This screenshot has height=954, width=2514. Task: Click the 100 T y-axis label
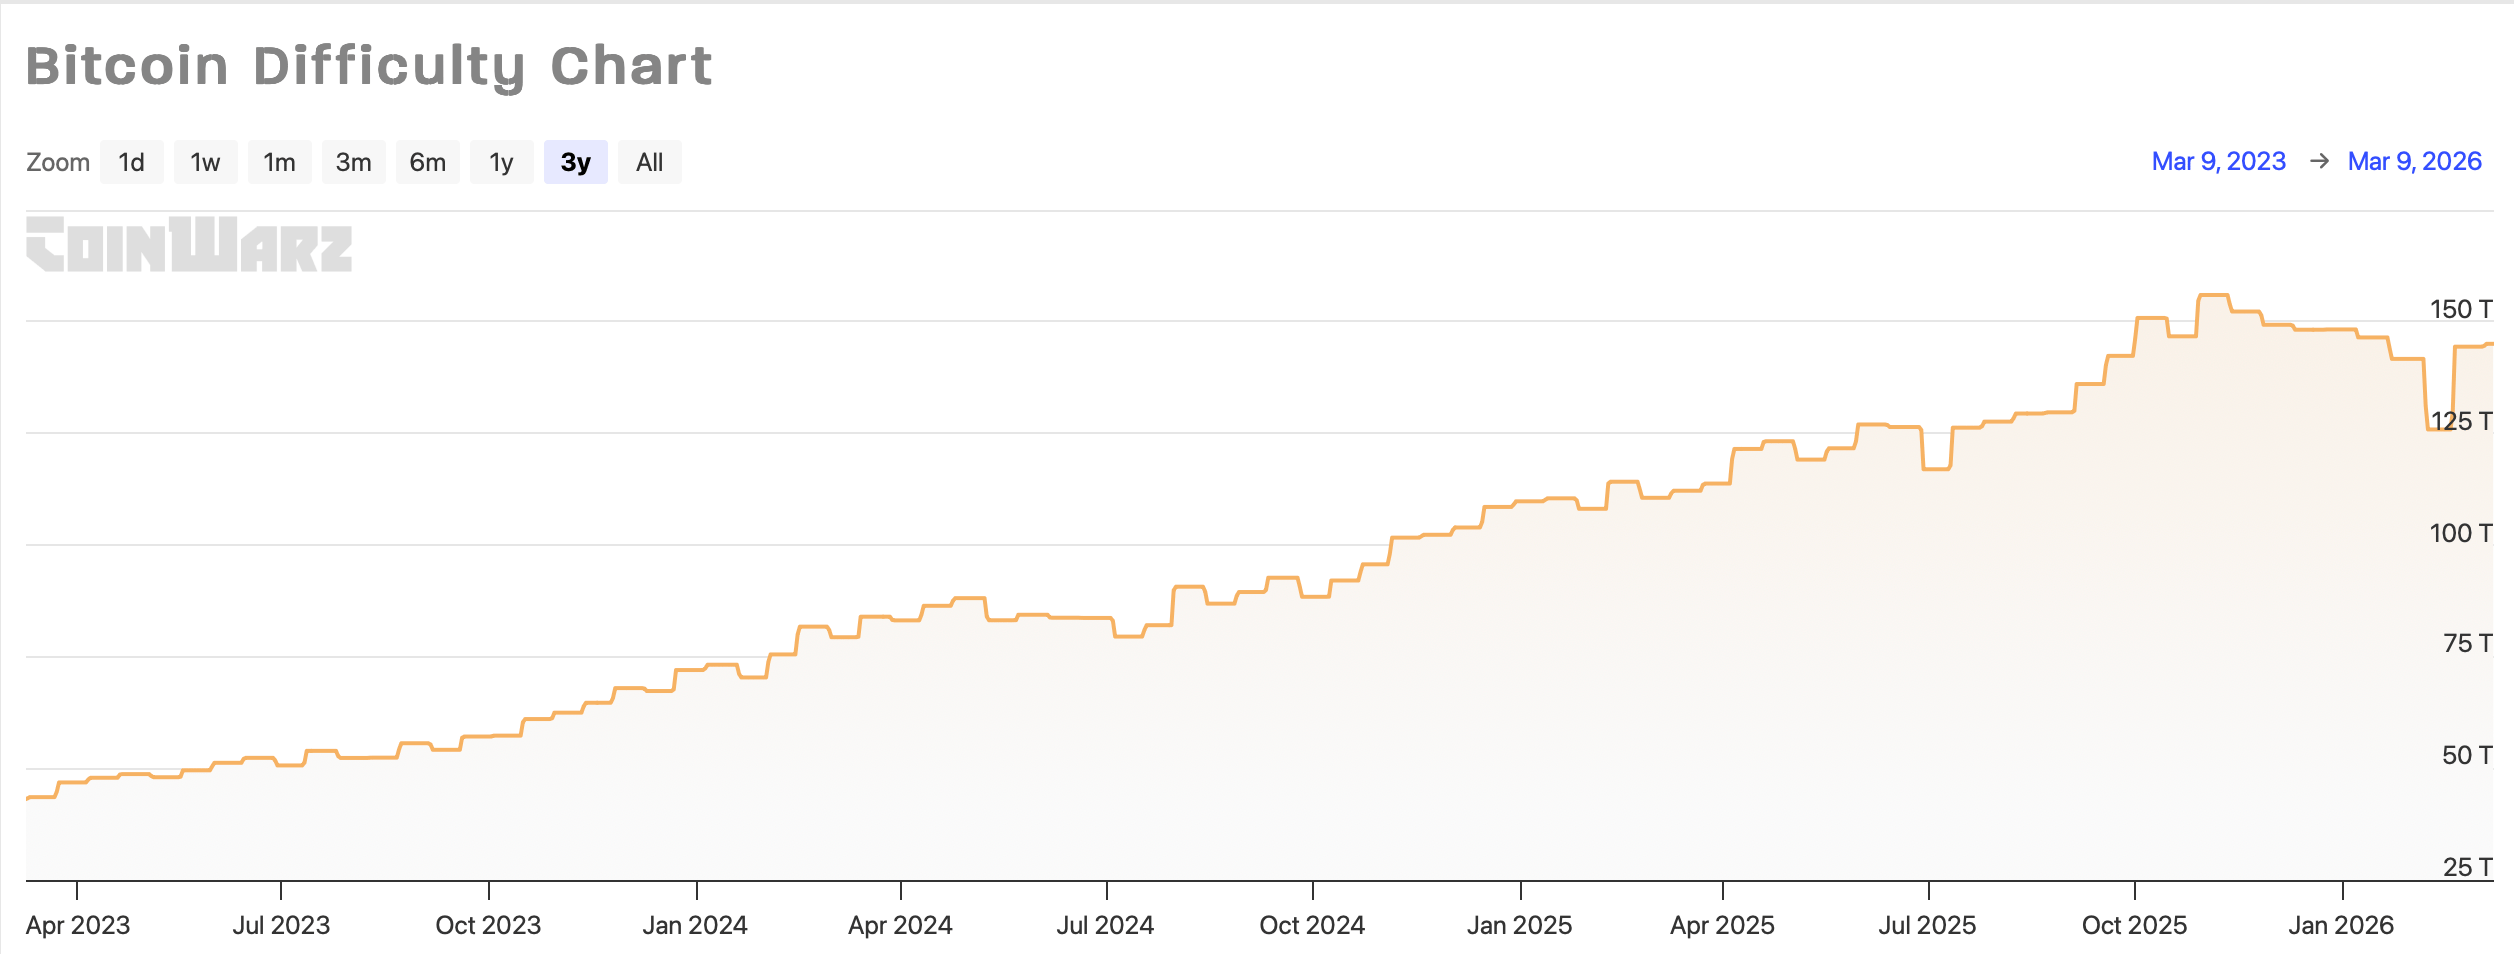[x=2460, y=533]
